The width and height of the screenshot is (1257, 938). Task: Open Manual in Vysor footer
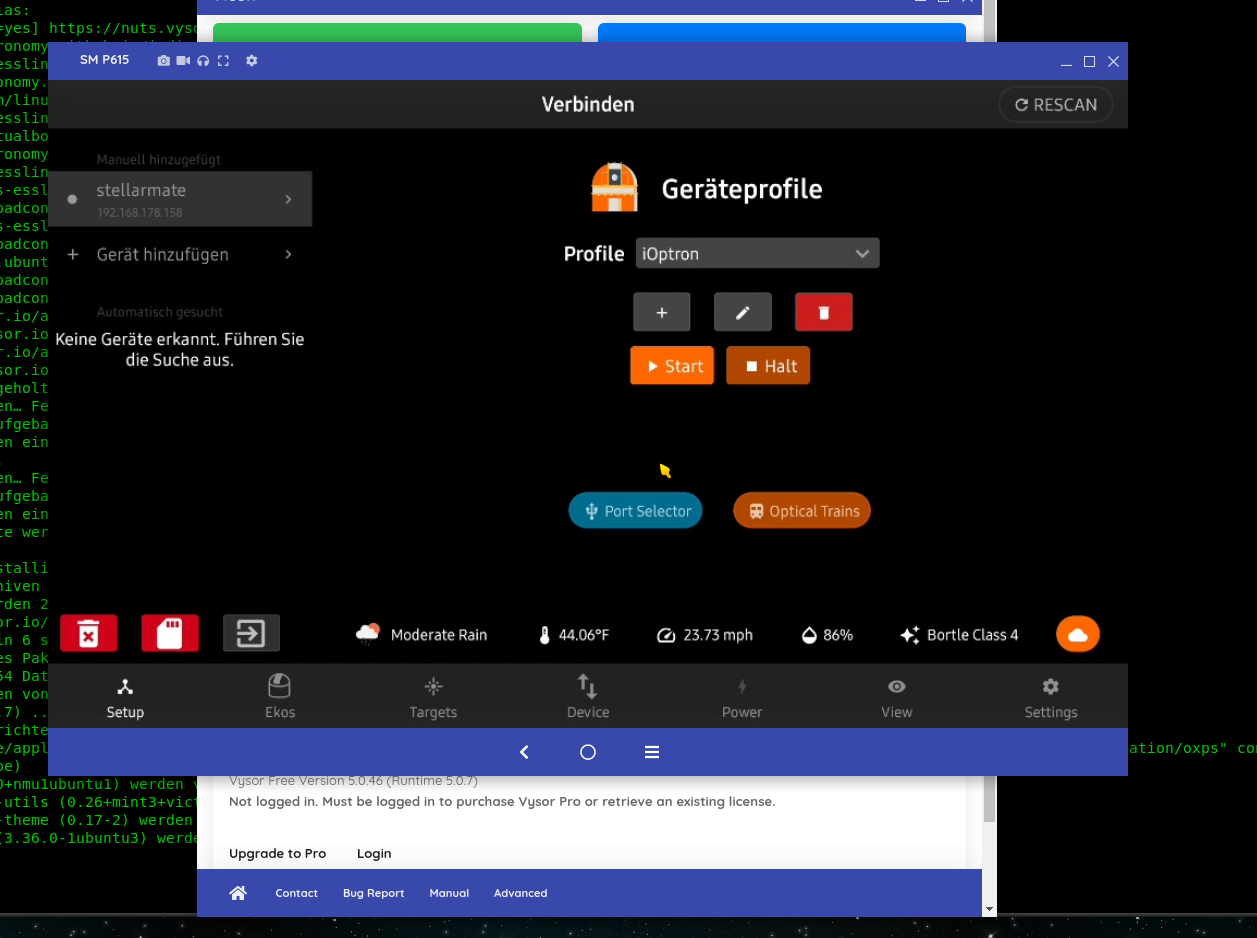pos(449,893)
